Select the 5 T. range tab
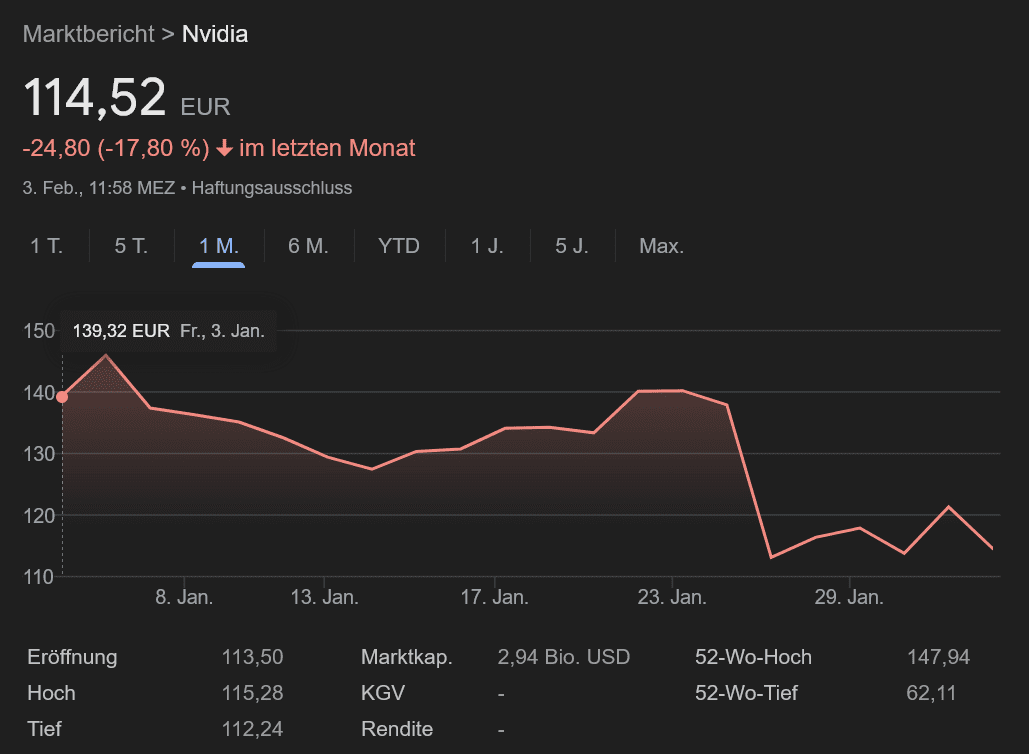1029x754 pixels. (x=131, y=246)
